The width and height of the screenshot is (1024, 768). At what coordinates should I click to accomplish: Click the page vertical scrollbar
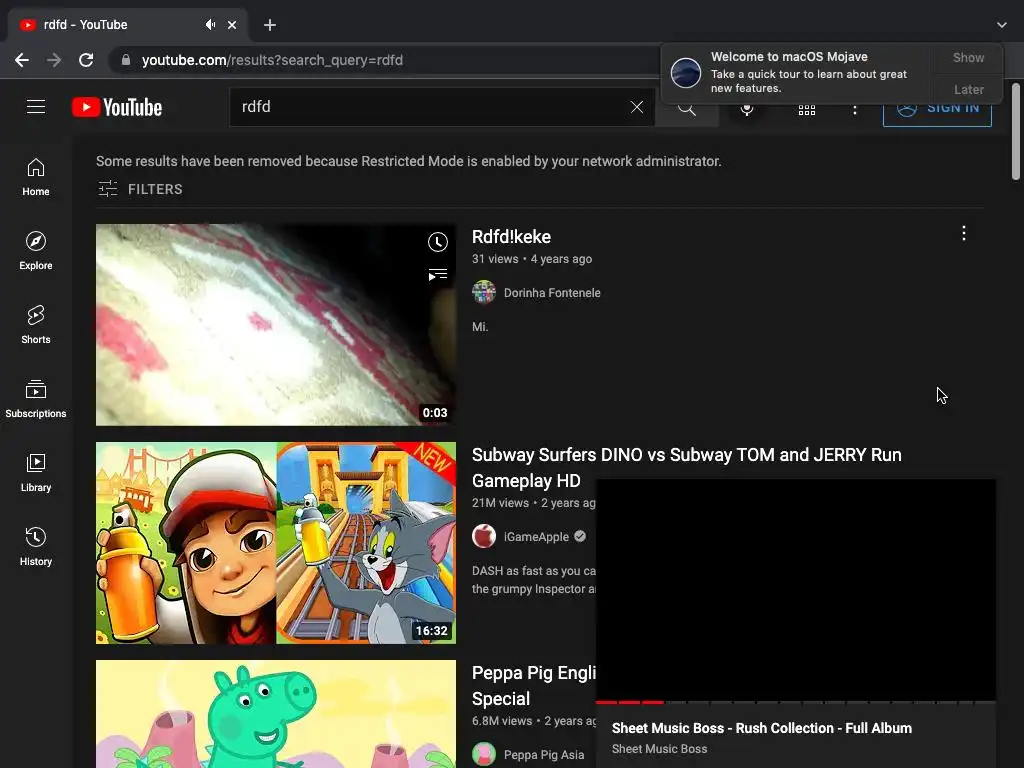1016,131
